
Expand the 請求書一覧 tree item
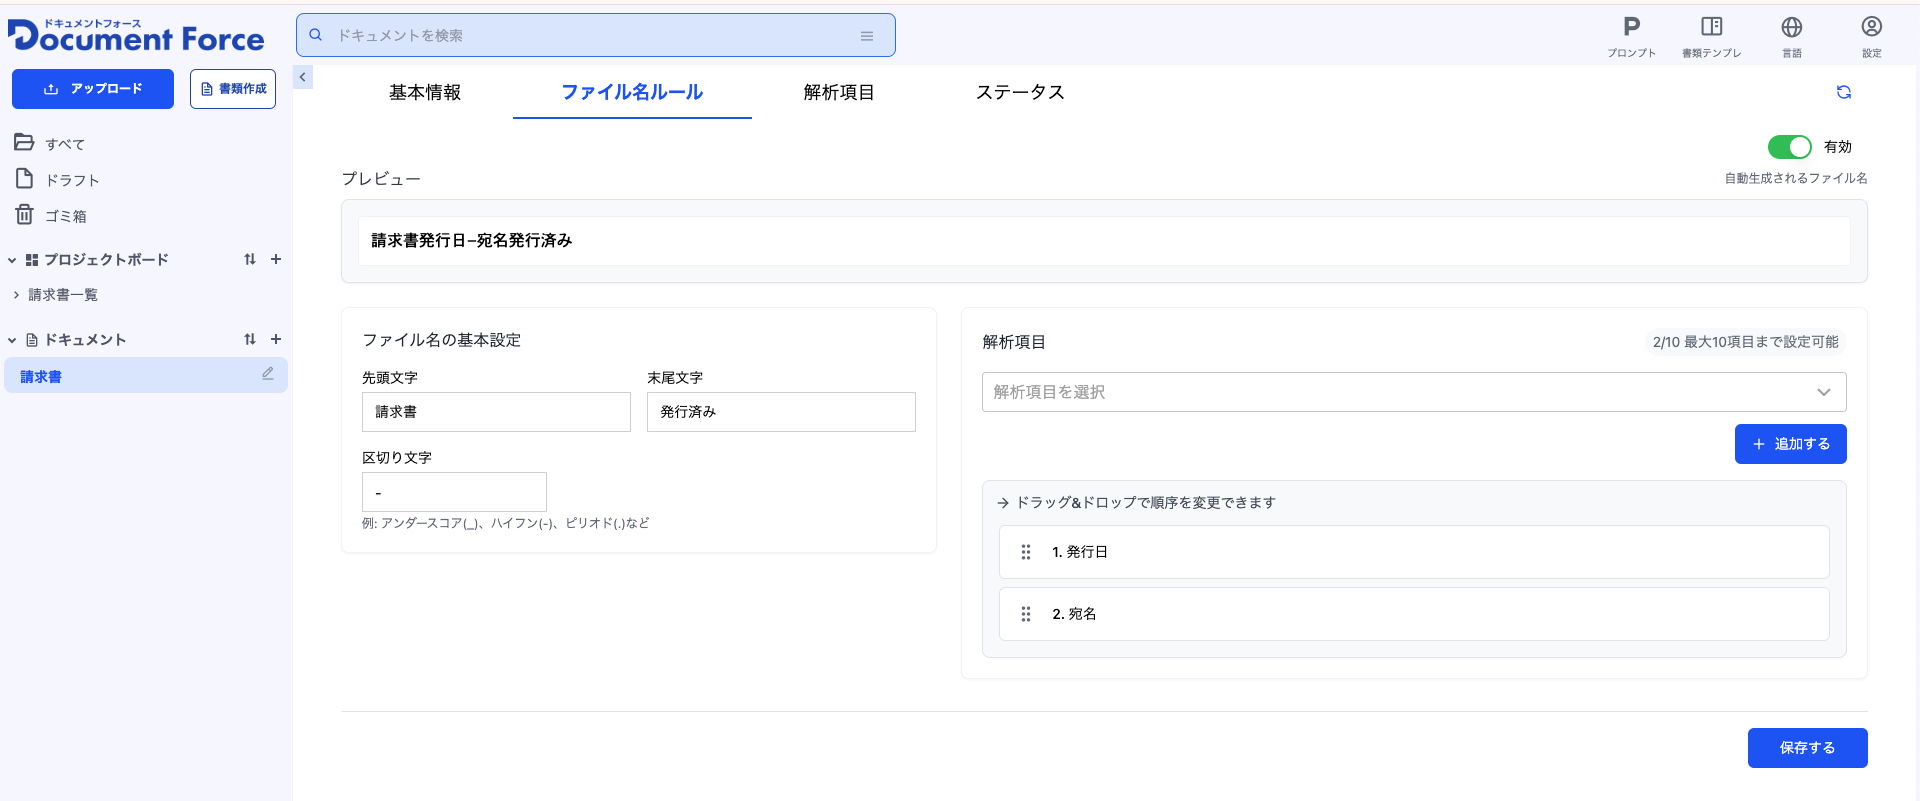click(x=16, y=295)
